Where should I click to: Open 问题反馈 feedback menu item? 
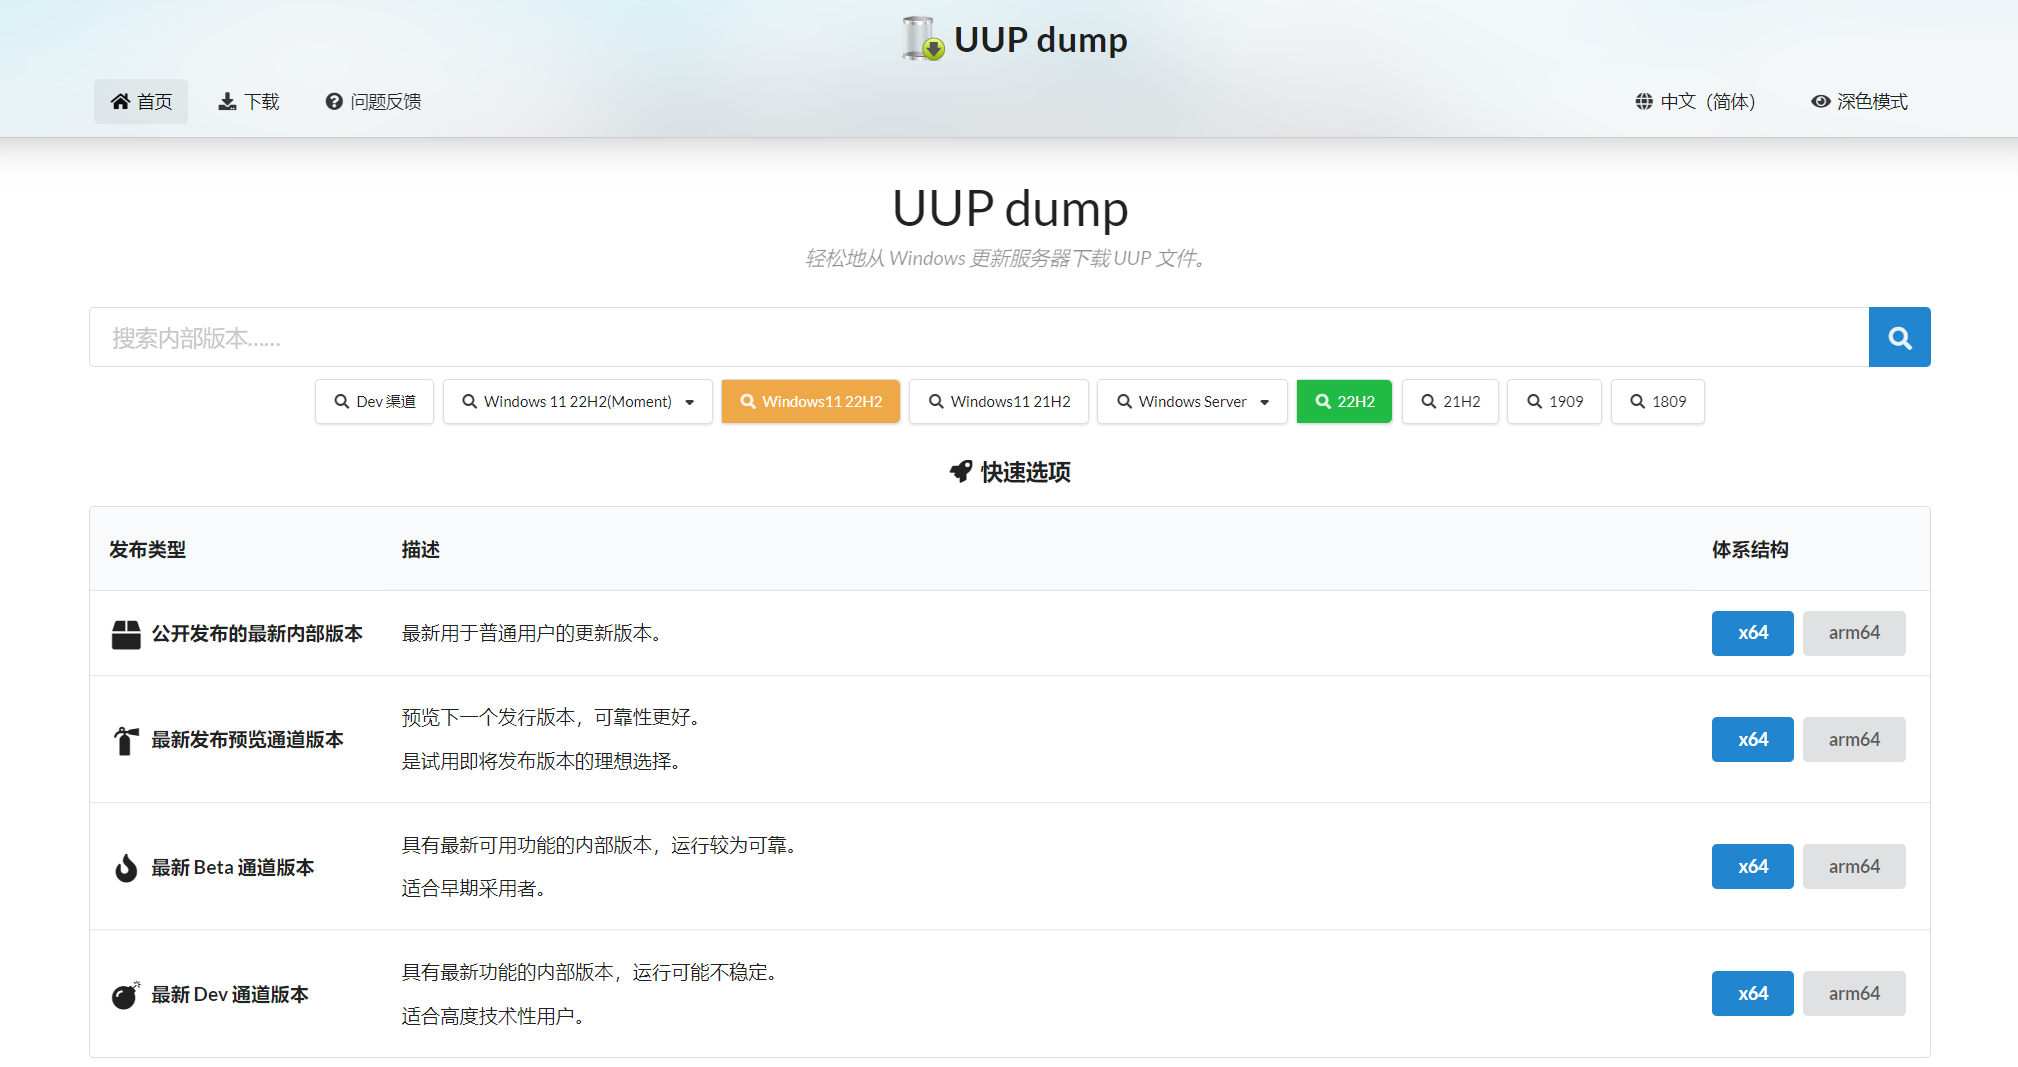pos(373,101)
